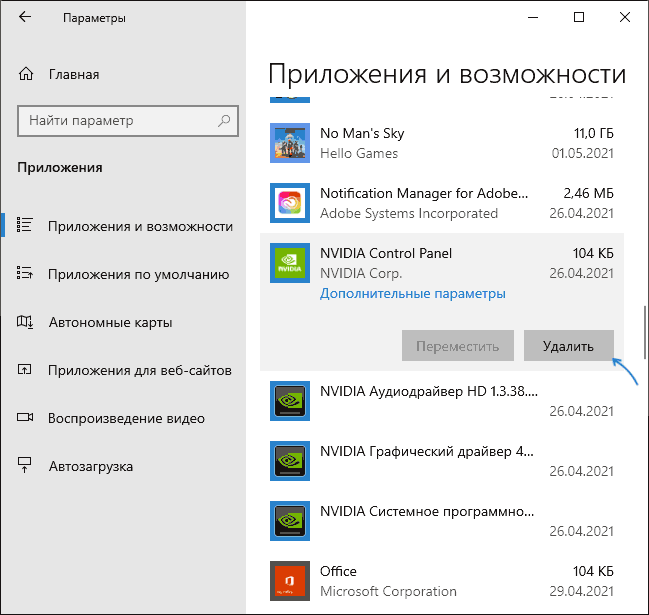Click the Приложения для веб-сайтов icon
Screen dimensions: 649x615
tap(24, 370)
